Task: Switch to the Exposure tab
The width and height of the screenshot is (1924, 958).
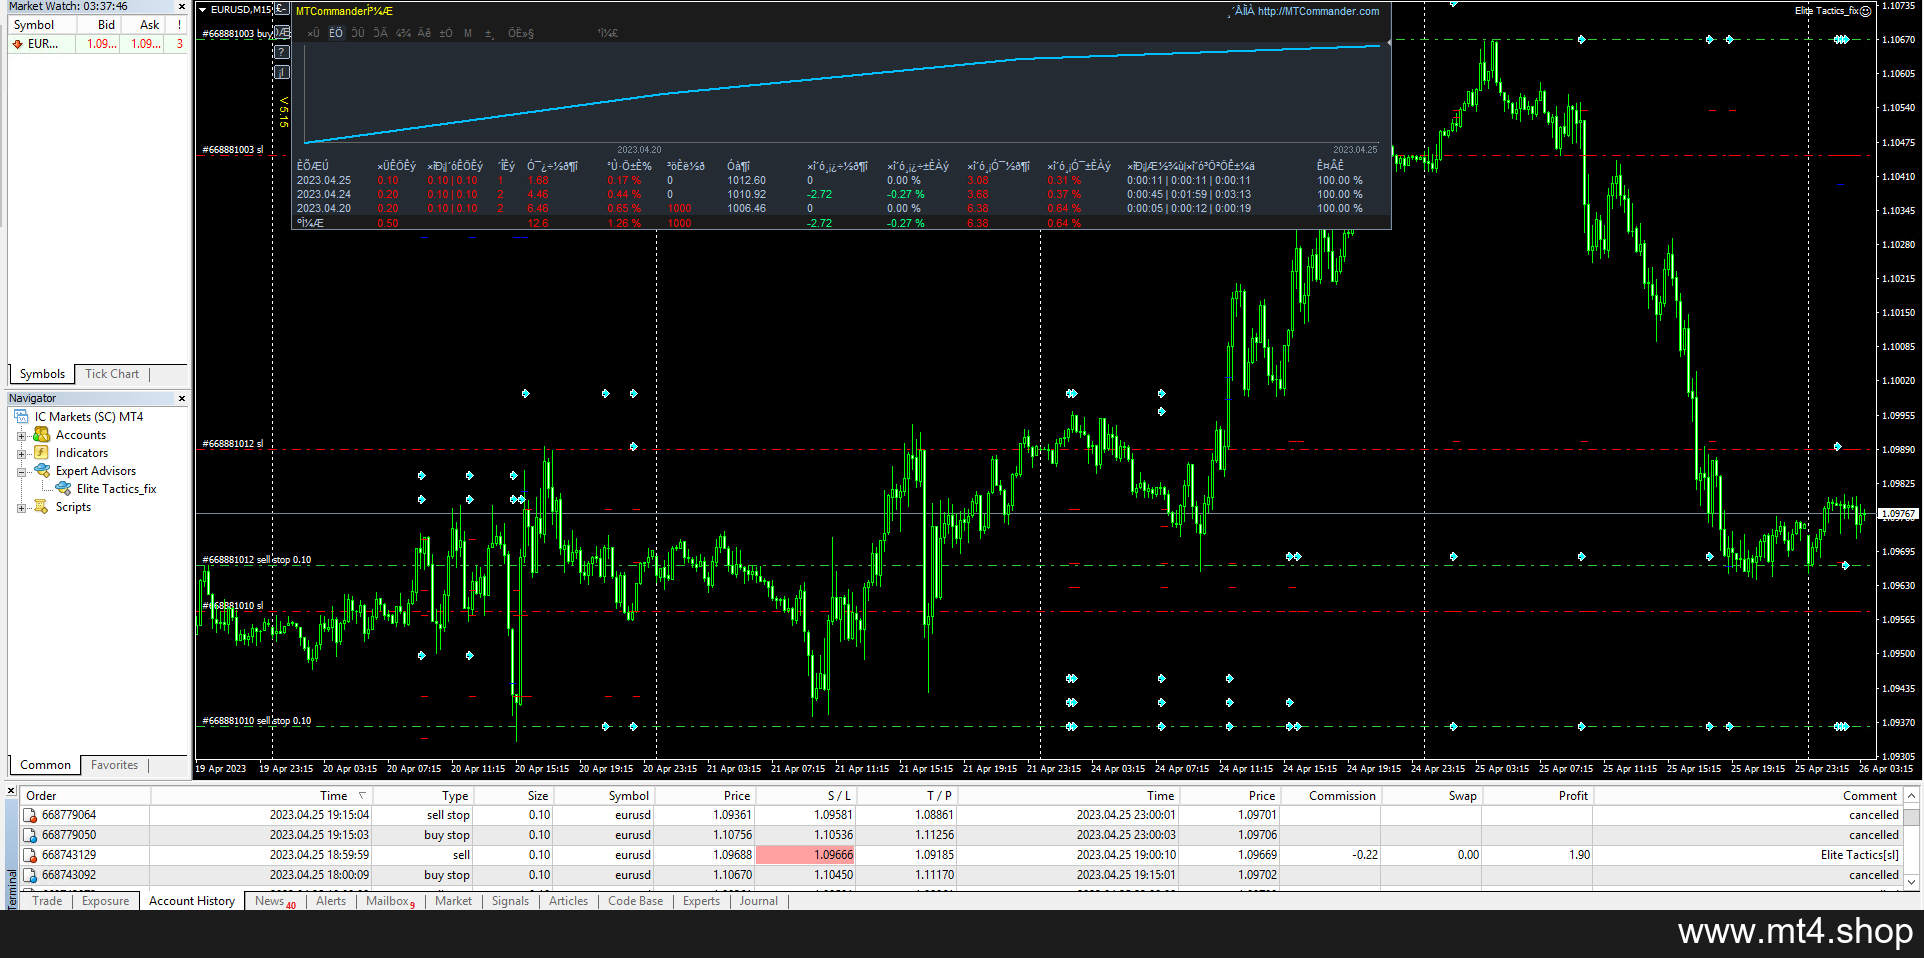Action: point(105,901)
